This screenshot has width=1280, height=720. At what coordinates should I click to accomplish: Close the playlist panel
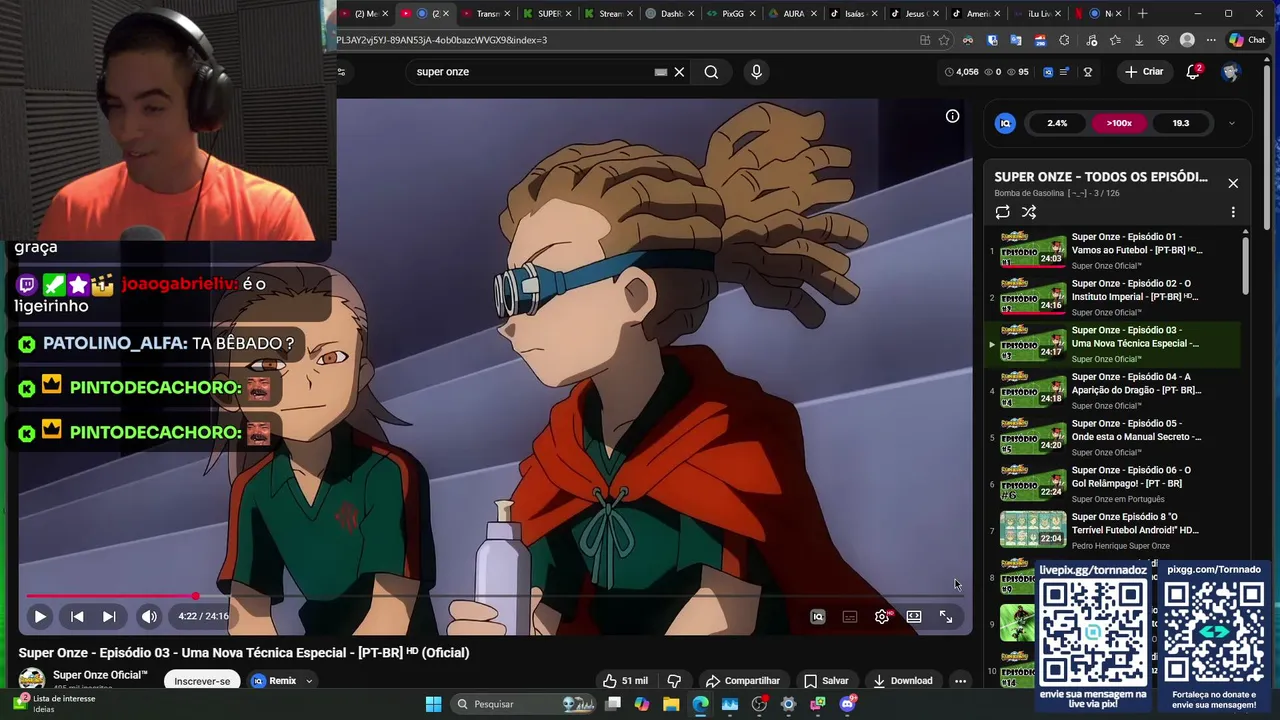pyautogui.click(x=1233, y=183)
